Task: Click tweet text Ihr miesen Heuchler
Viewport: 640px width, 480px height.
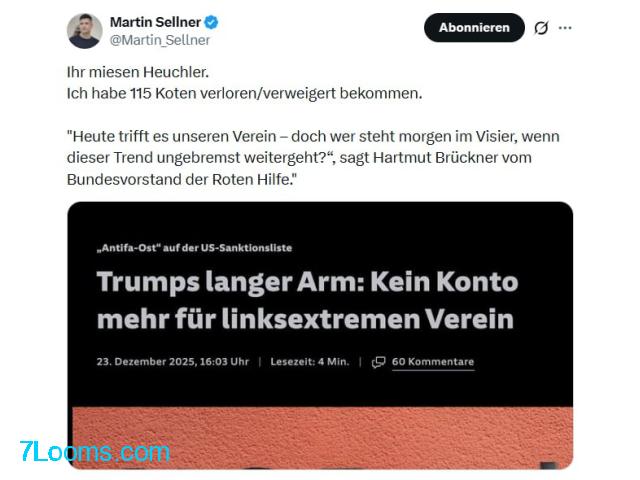Action: 138,72
